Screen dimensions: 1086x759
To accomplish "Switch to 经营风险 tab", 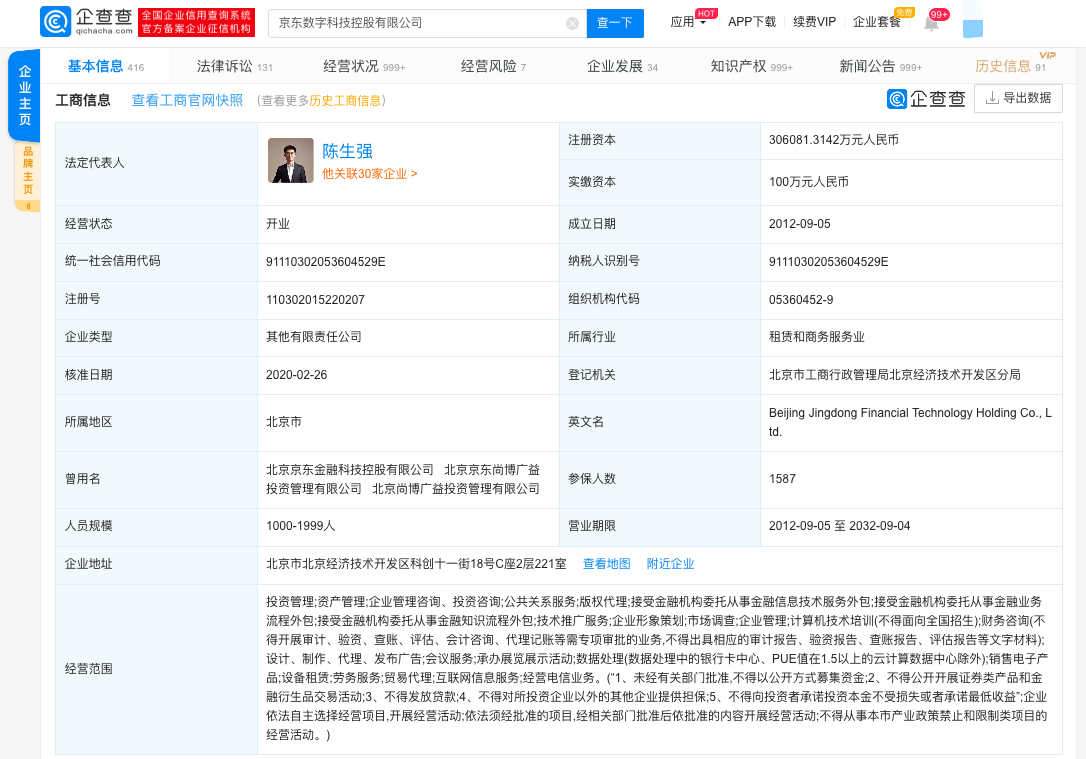I will 493,66.
